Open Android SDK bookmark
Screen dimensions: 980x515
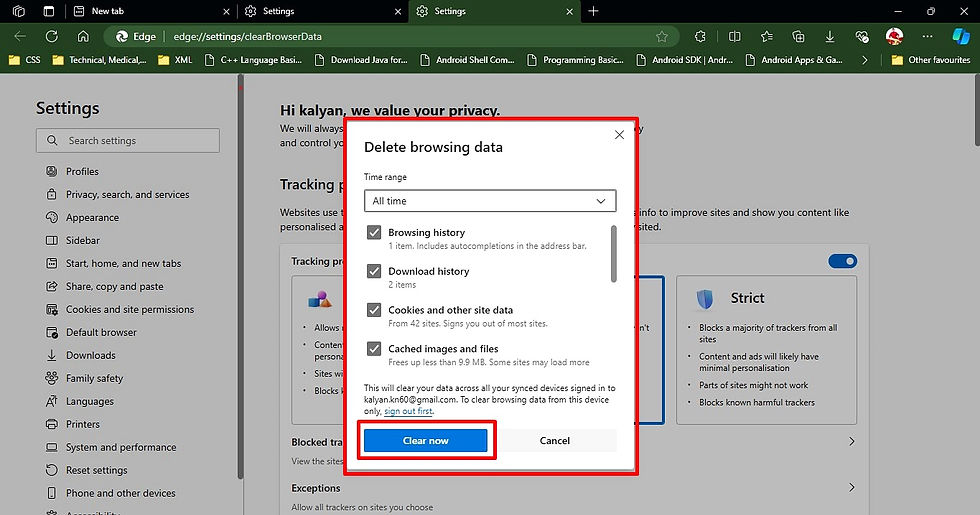click(x=684, y=60)
